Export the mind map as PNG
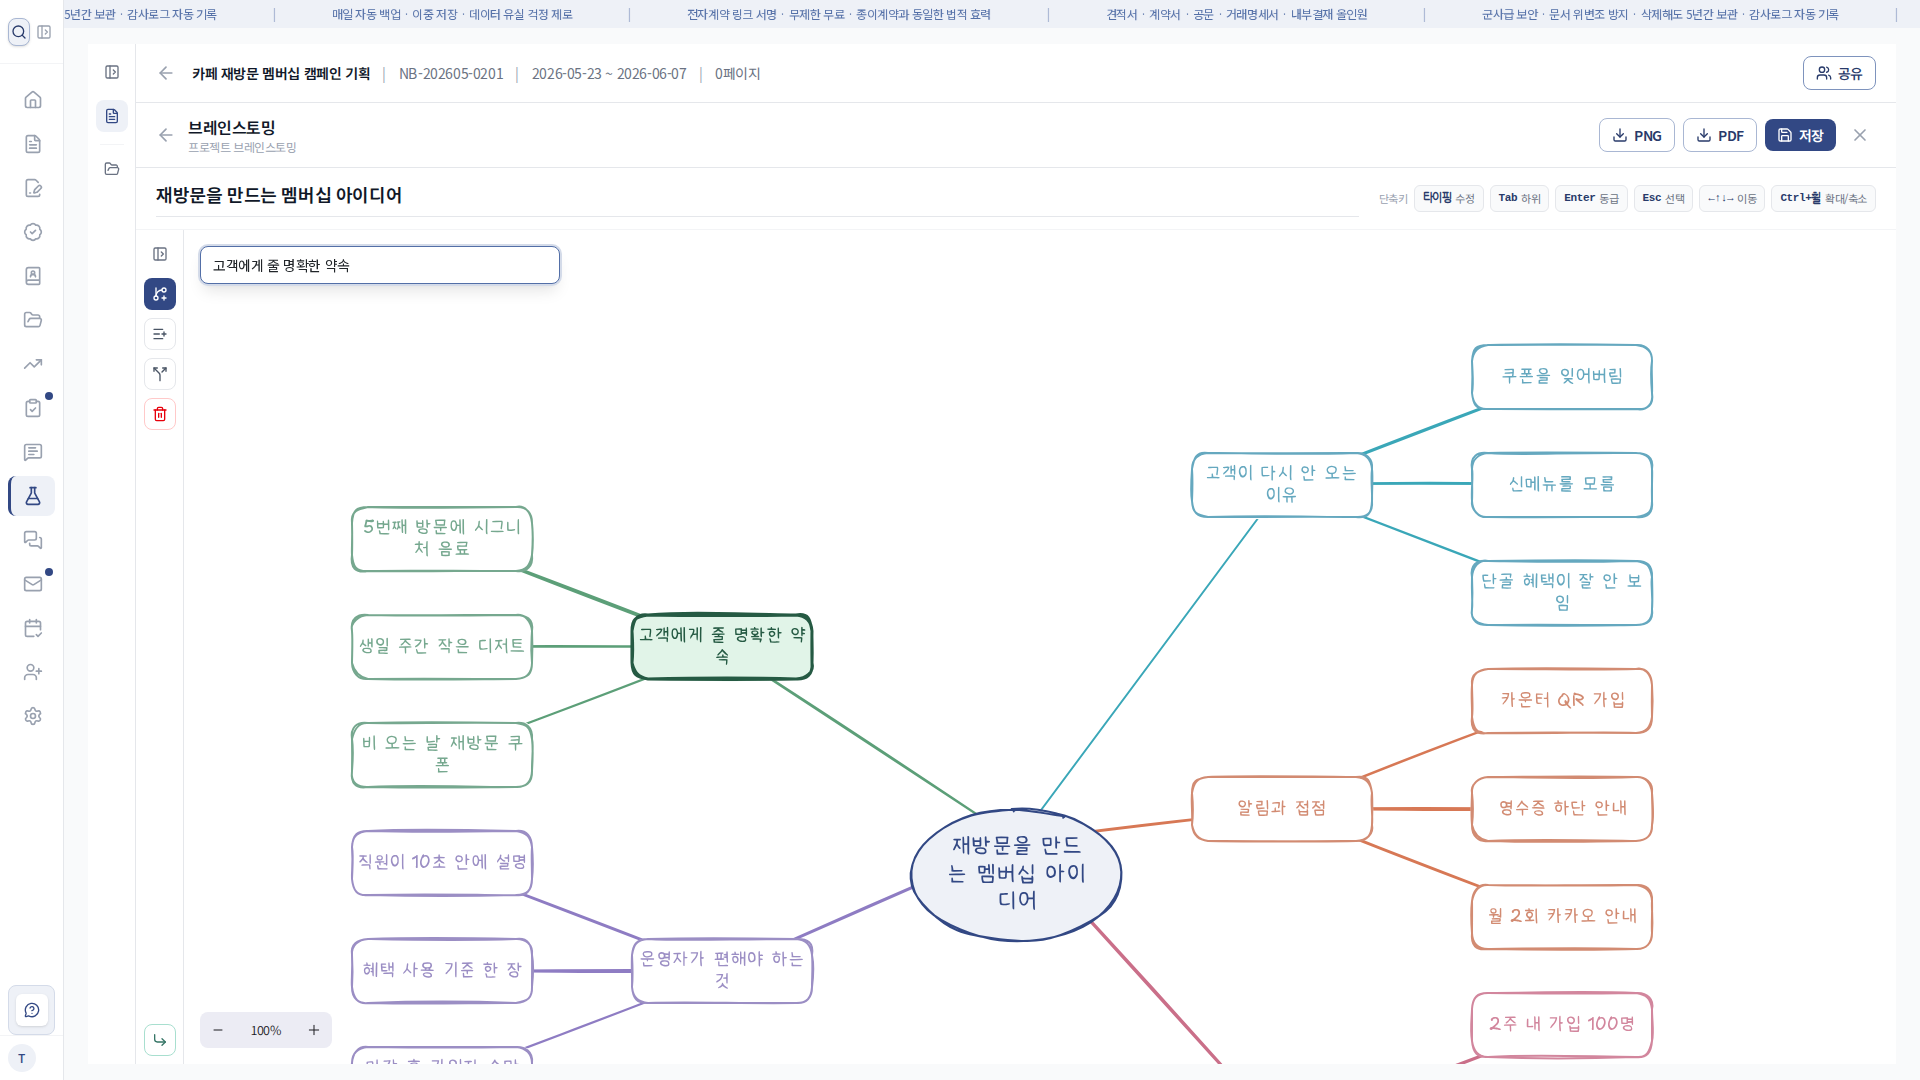The image size is (1920, 1080). pos(1637,135)
